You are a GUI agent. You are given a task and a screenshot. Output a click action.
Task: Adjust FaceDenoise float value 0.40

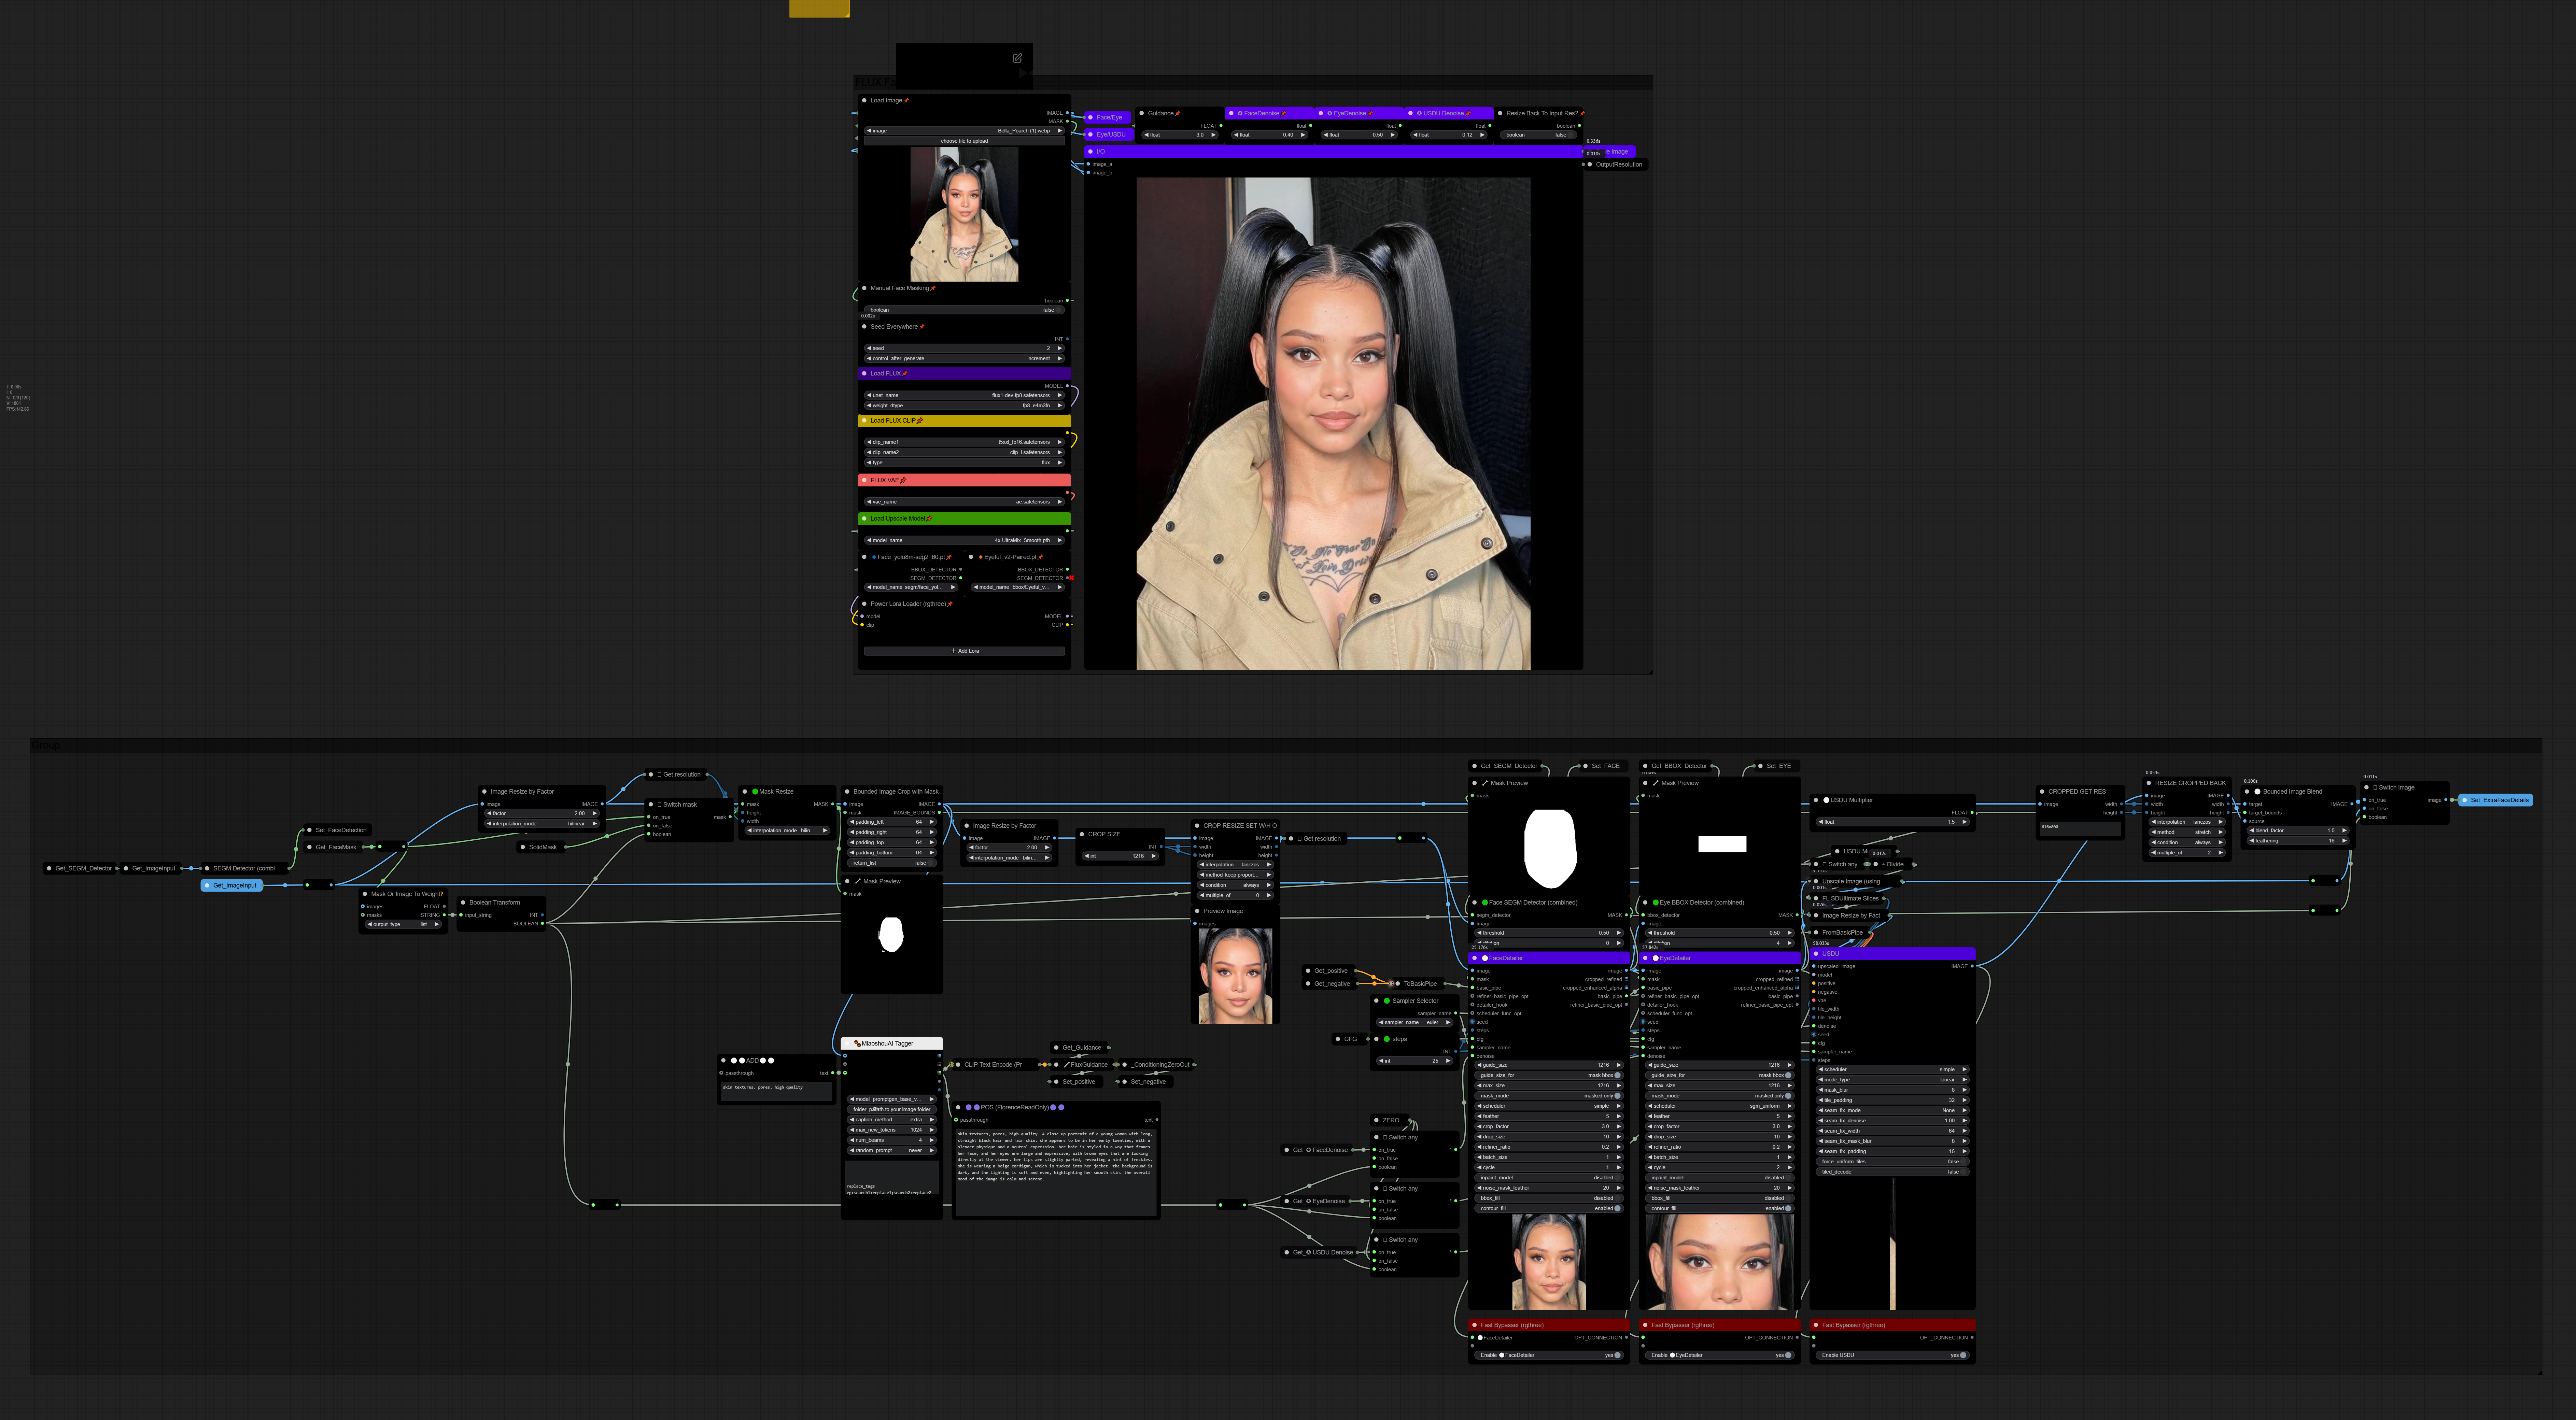click(1270, 135)
